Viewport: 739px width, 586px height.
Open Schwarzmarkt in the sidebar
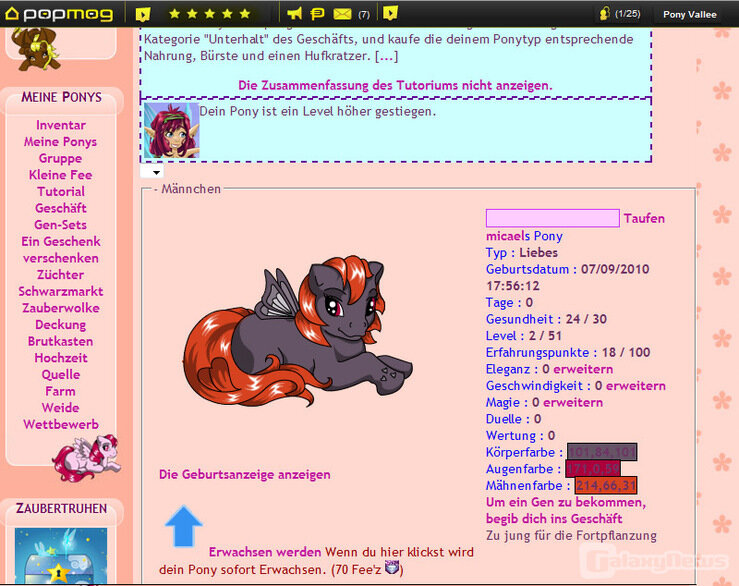[x=61, y=291]
